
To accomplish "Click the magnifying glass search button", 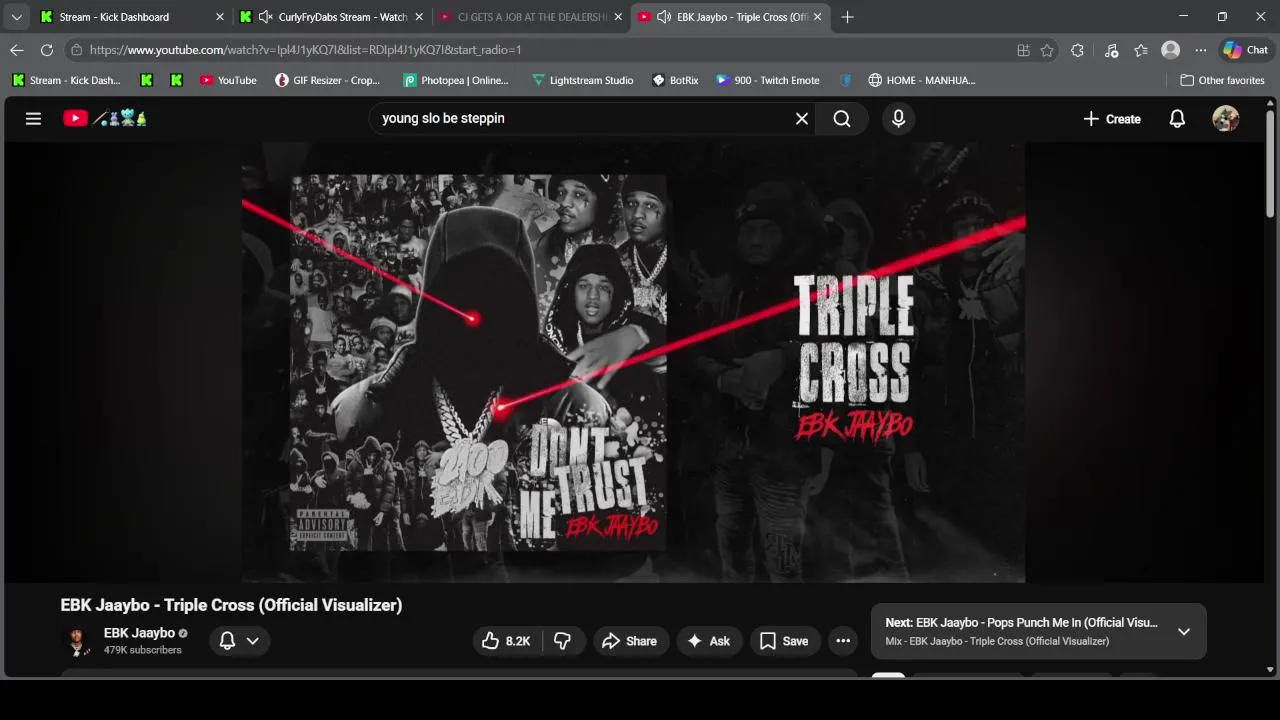I will coord(842,118).
